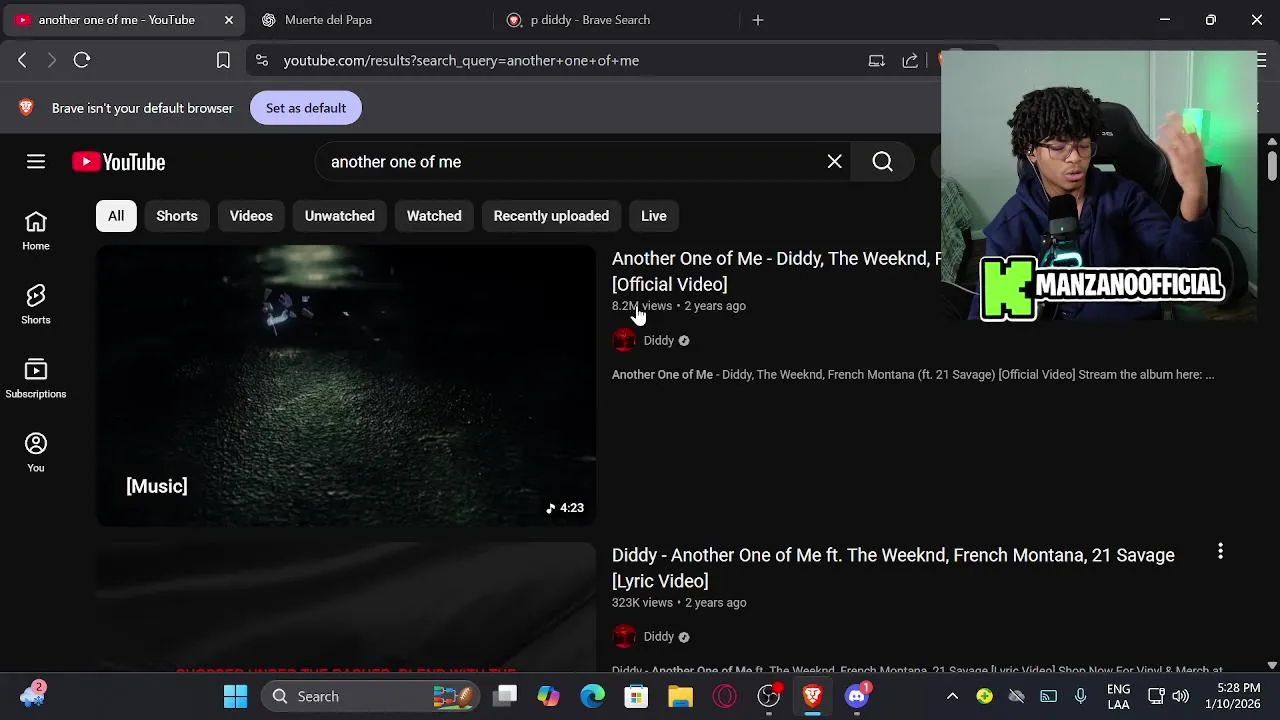The image size is (1280, 720).
Task: Close the YouTube tab
Action: pyautogui.click(x=229, y=20)
